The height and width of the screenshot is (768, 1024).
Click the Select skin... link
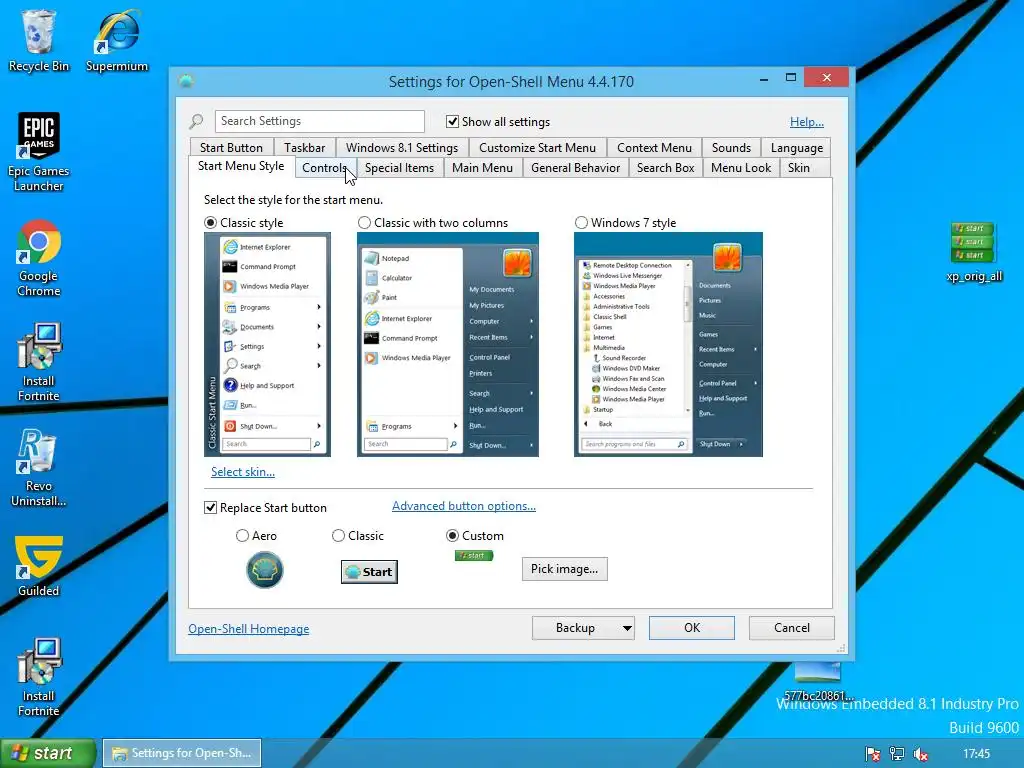pos(243,472)
